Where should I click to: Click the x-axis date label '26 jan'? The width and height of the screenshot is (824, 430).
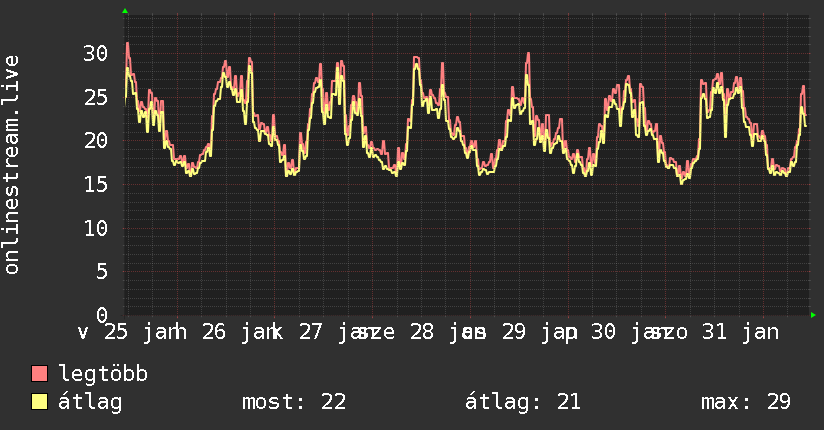(x=240, y=332)
